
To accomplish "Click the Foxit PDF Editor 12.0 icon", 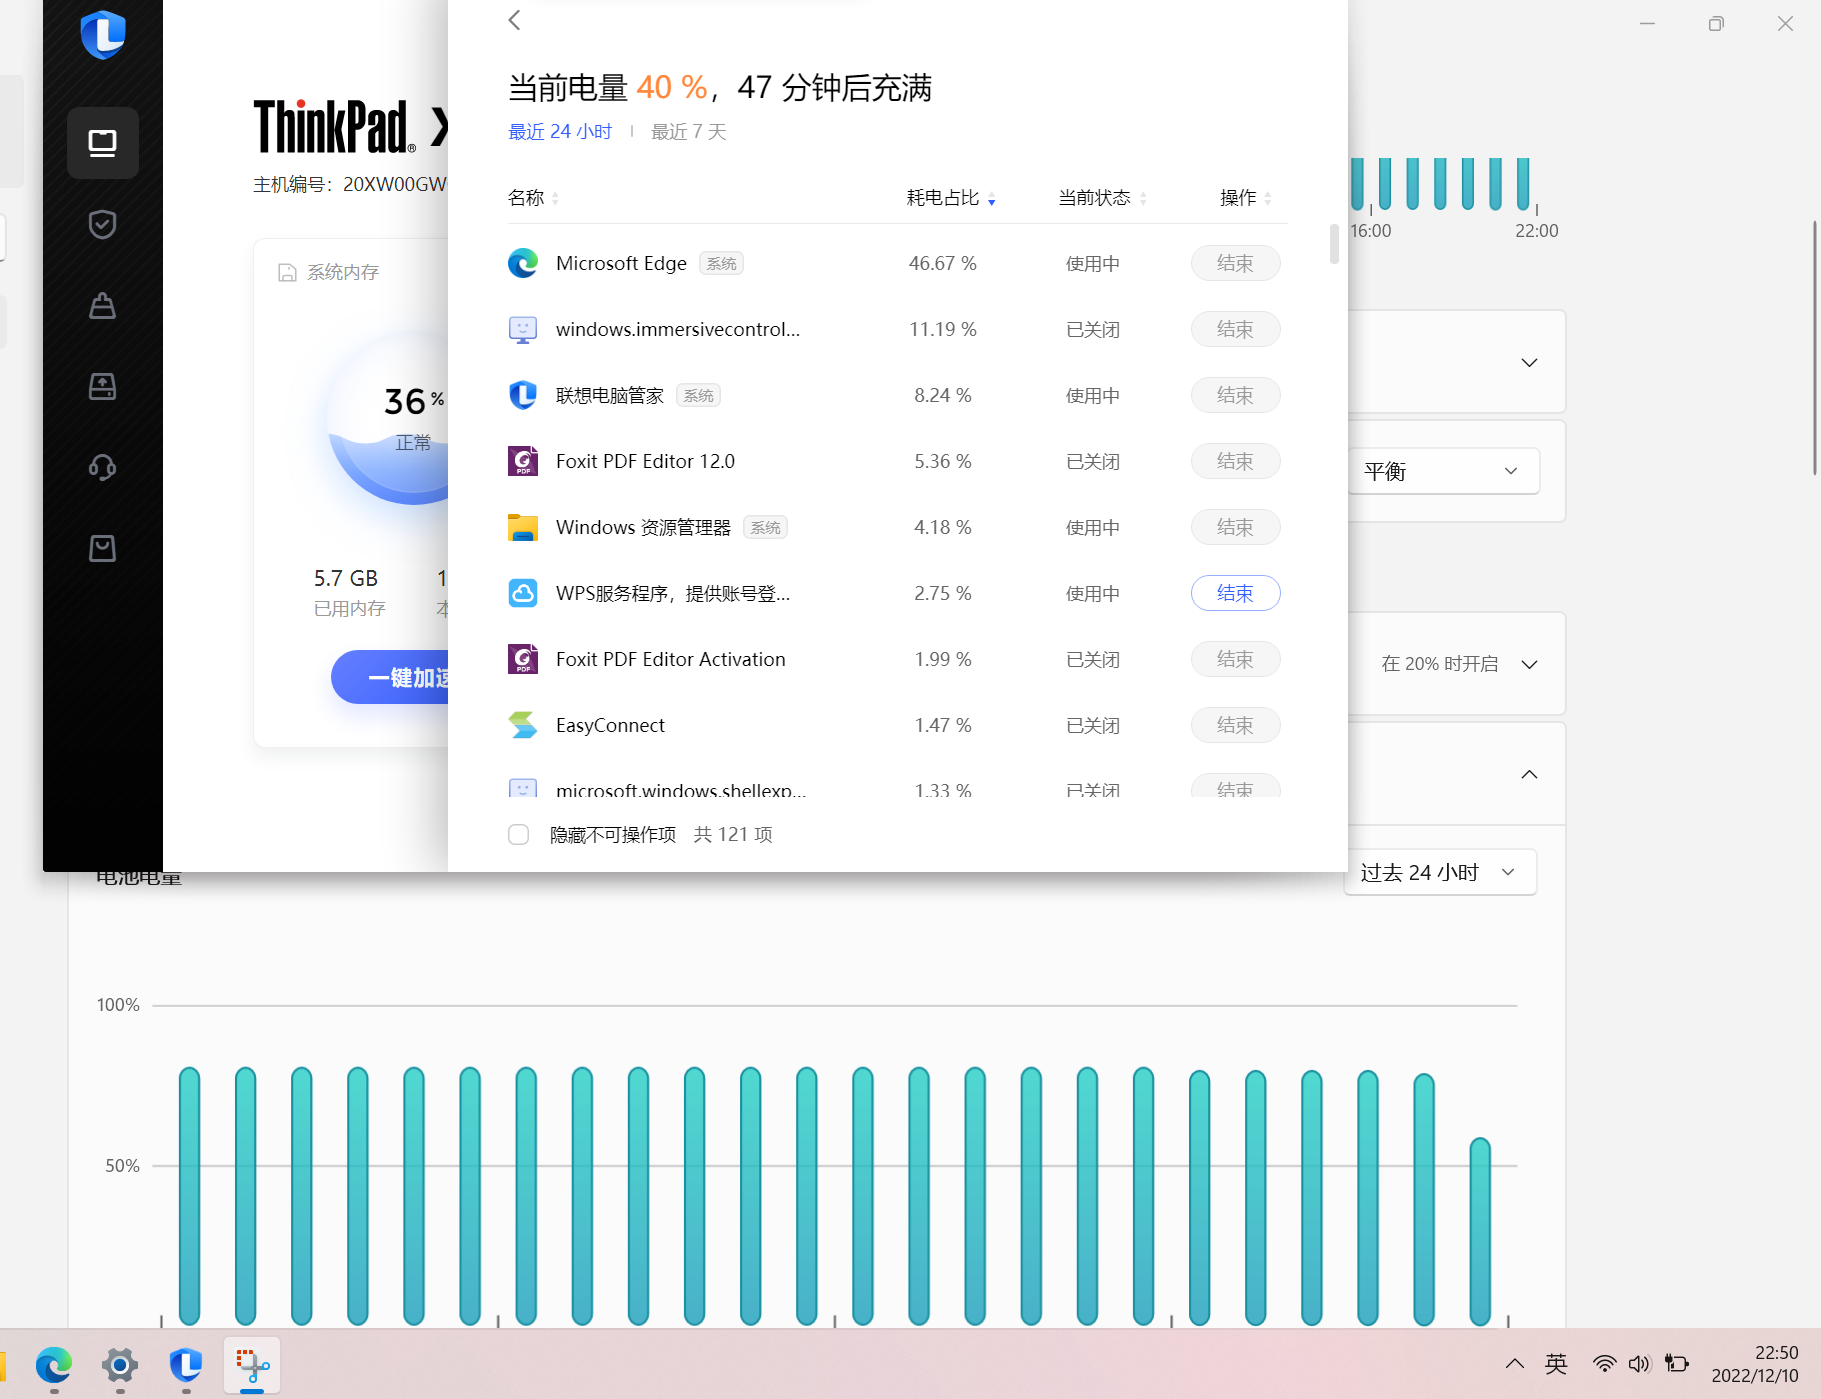I will (523, 461).
